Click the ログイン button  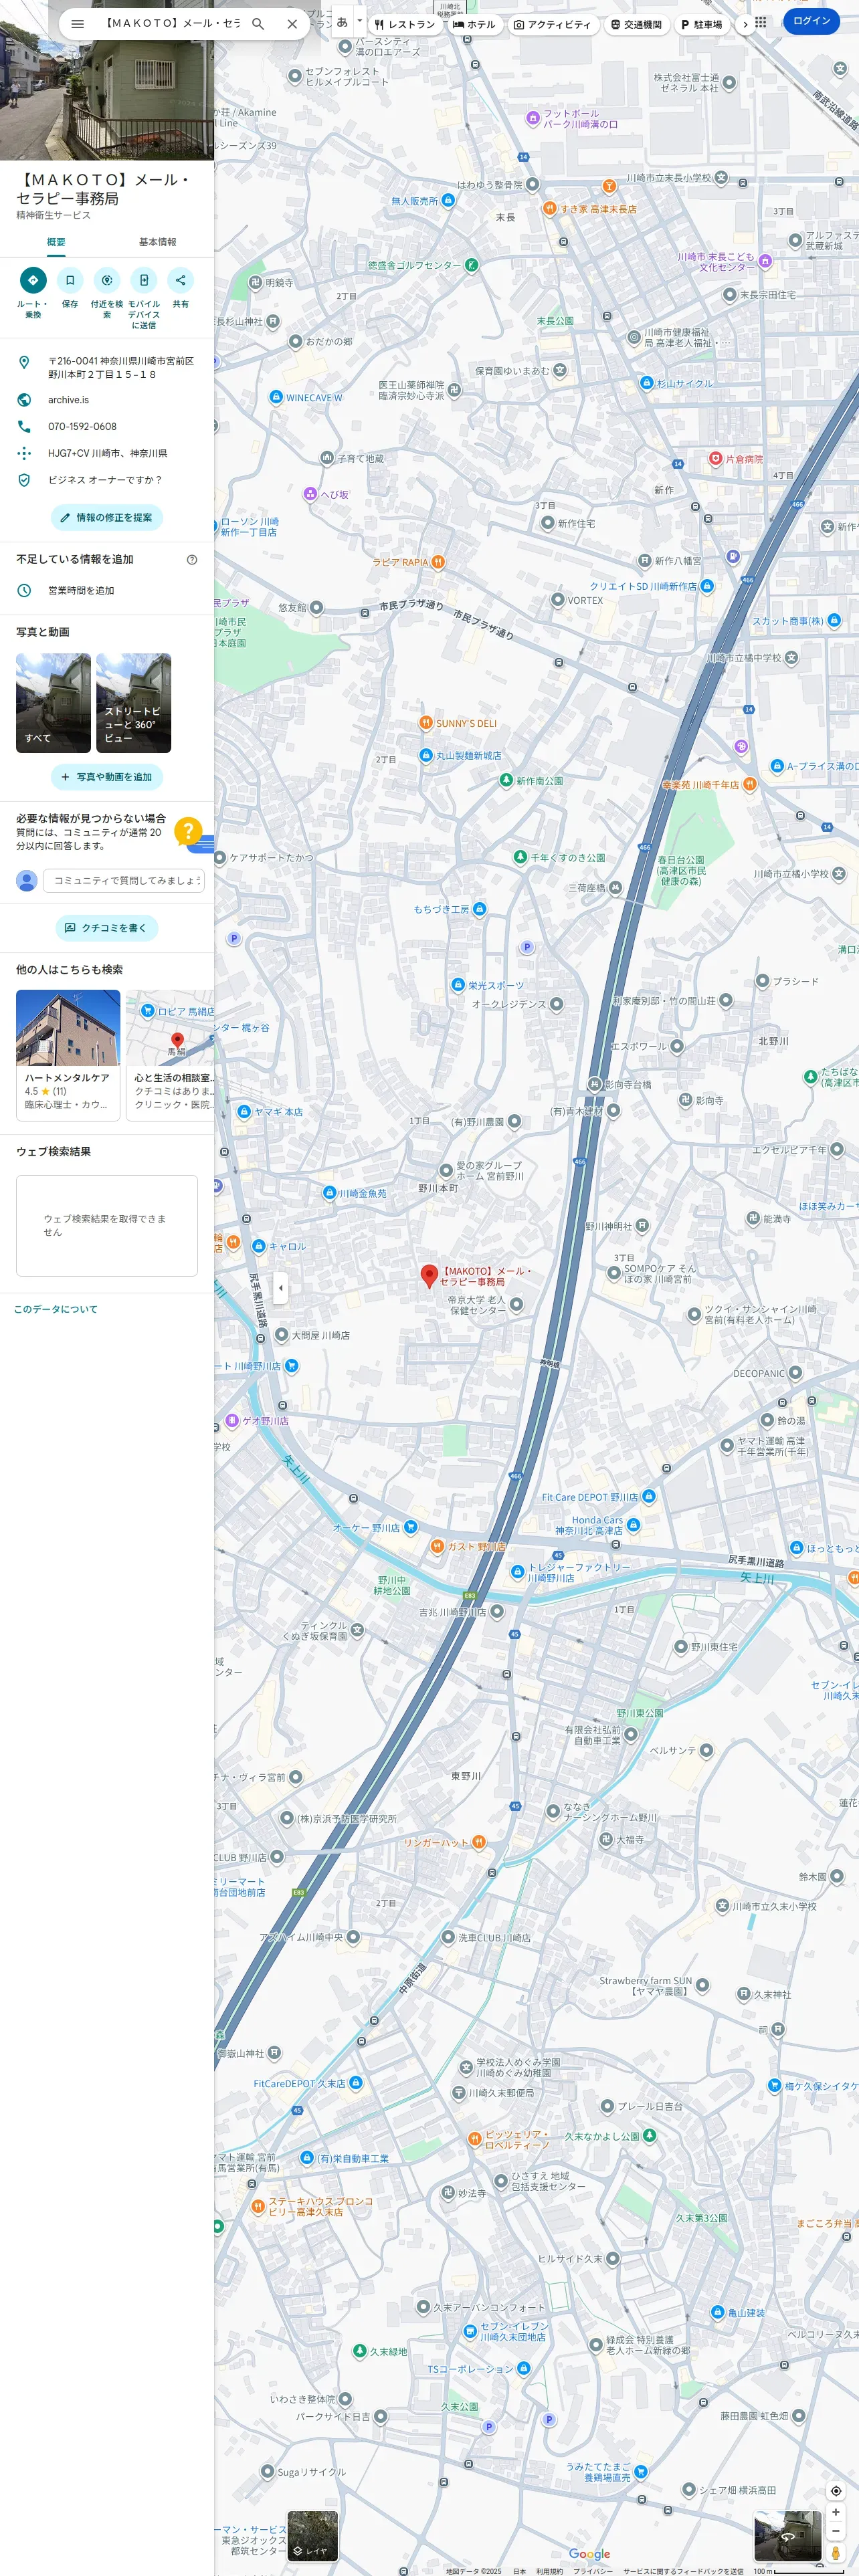click(811, 21)
